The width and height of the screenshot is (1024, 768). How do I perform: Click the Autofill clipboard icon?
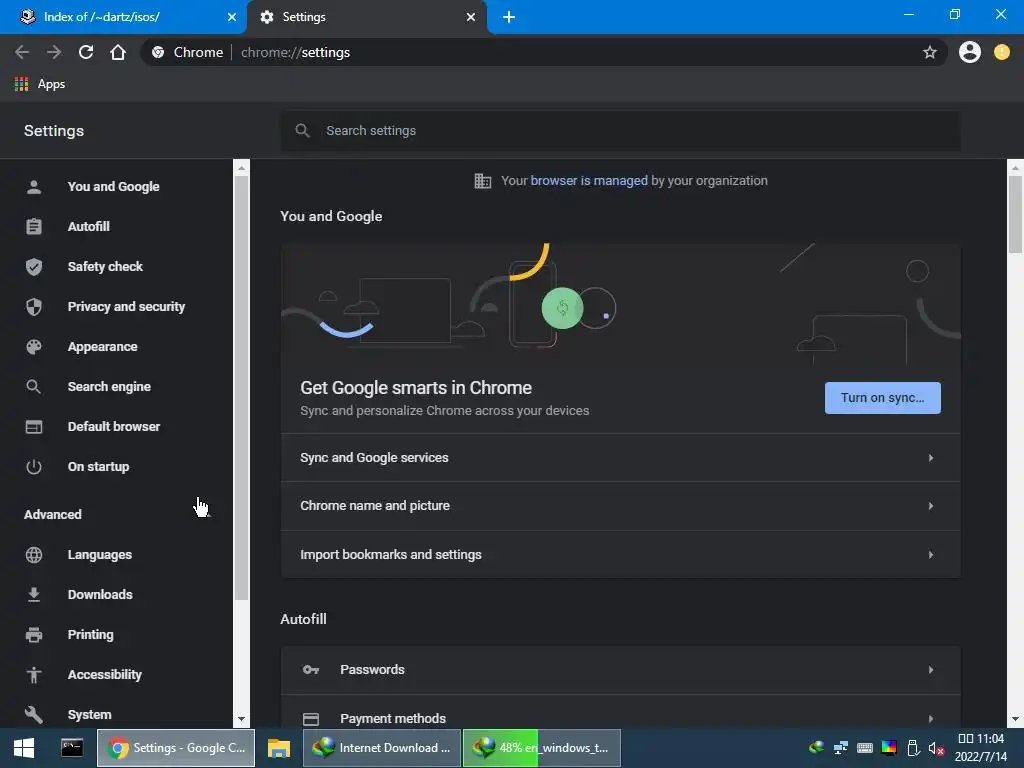[x=34, y=227]
